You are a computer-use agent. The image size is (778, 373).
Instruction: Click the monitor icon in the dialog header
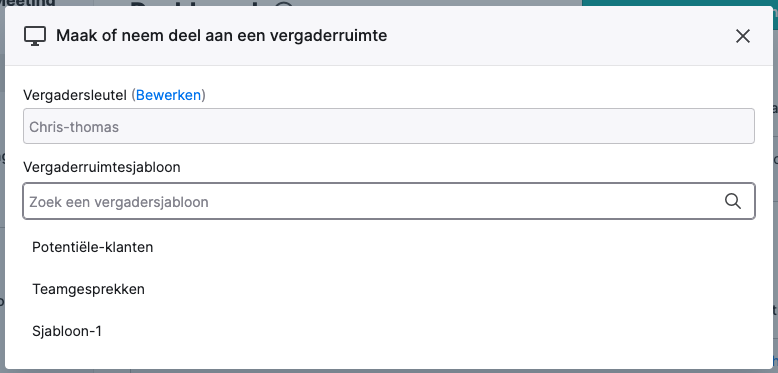tap(35, 36)
